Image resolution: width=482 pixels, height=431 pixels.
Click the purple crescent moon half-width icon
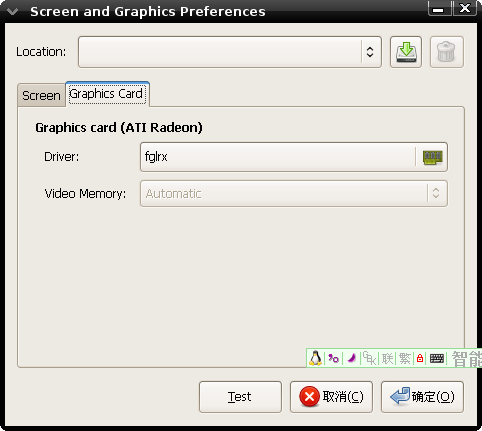pyautogui.click(x=351, y=358)
